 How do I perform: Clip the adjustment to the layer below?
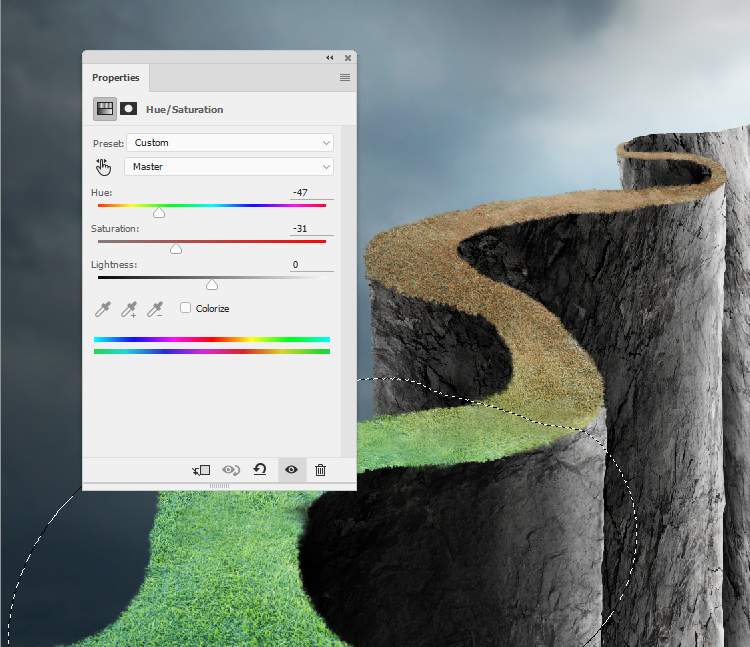point(201,470)
